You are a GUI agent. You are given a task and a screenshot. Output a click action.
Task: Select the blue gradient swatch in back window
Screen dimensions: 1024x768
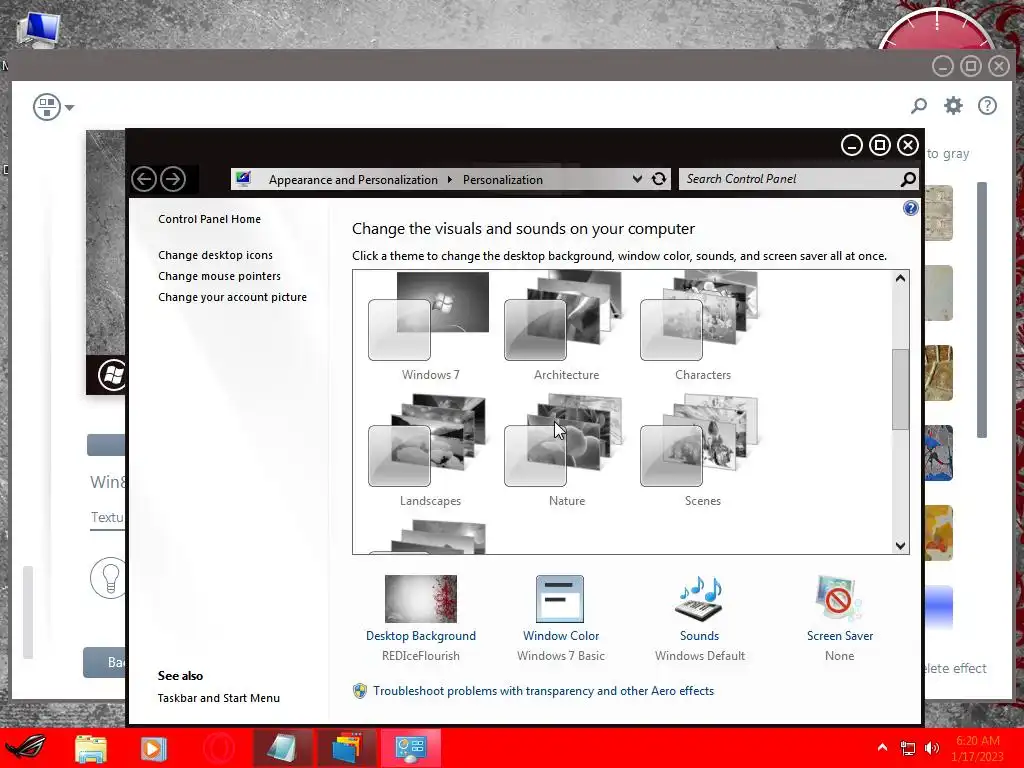(x=939, y=607)
